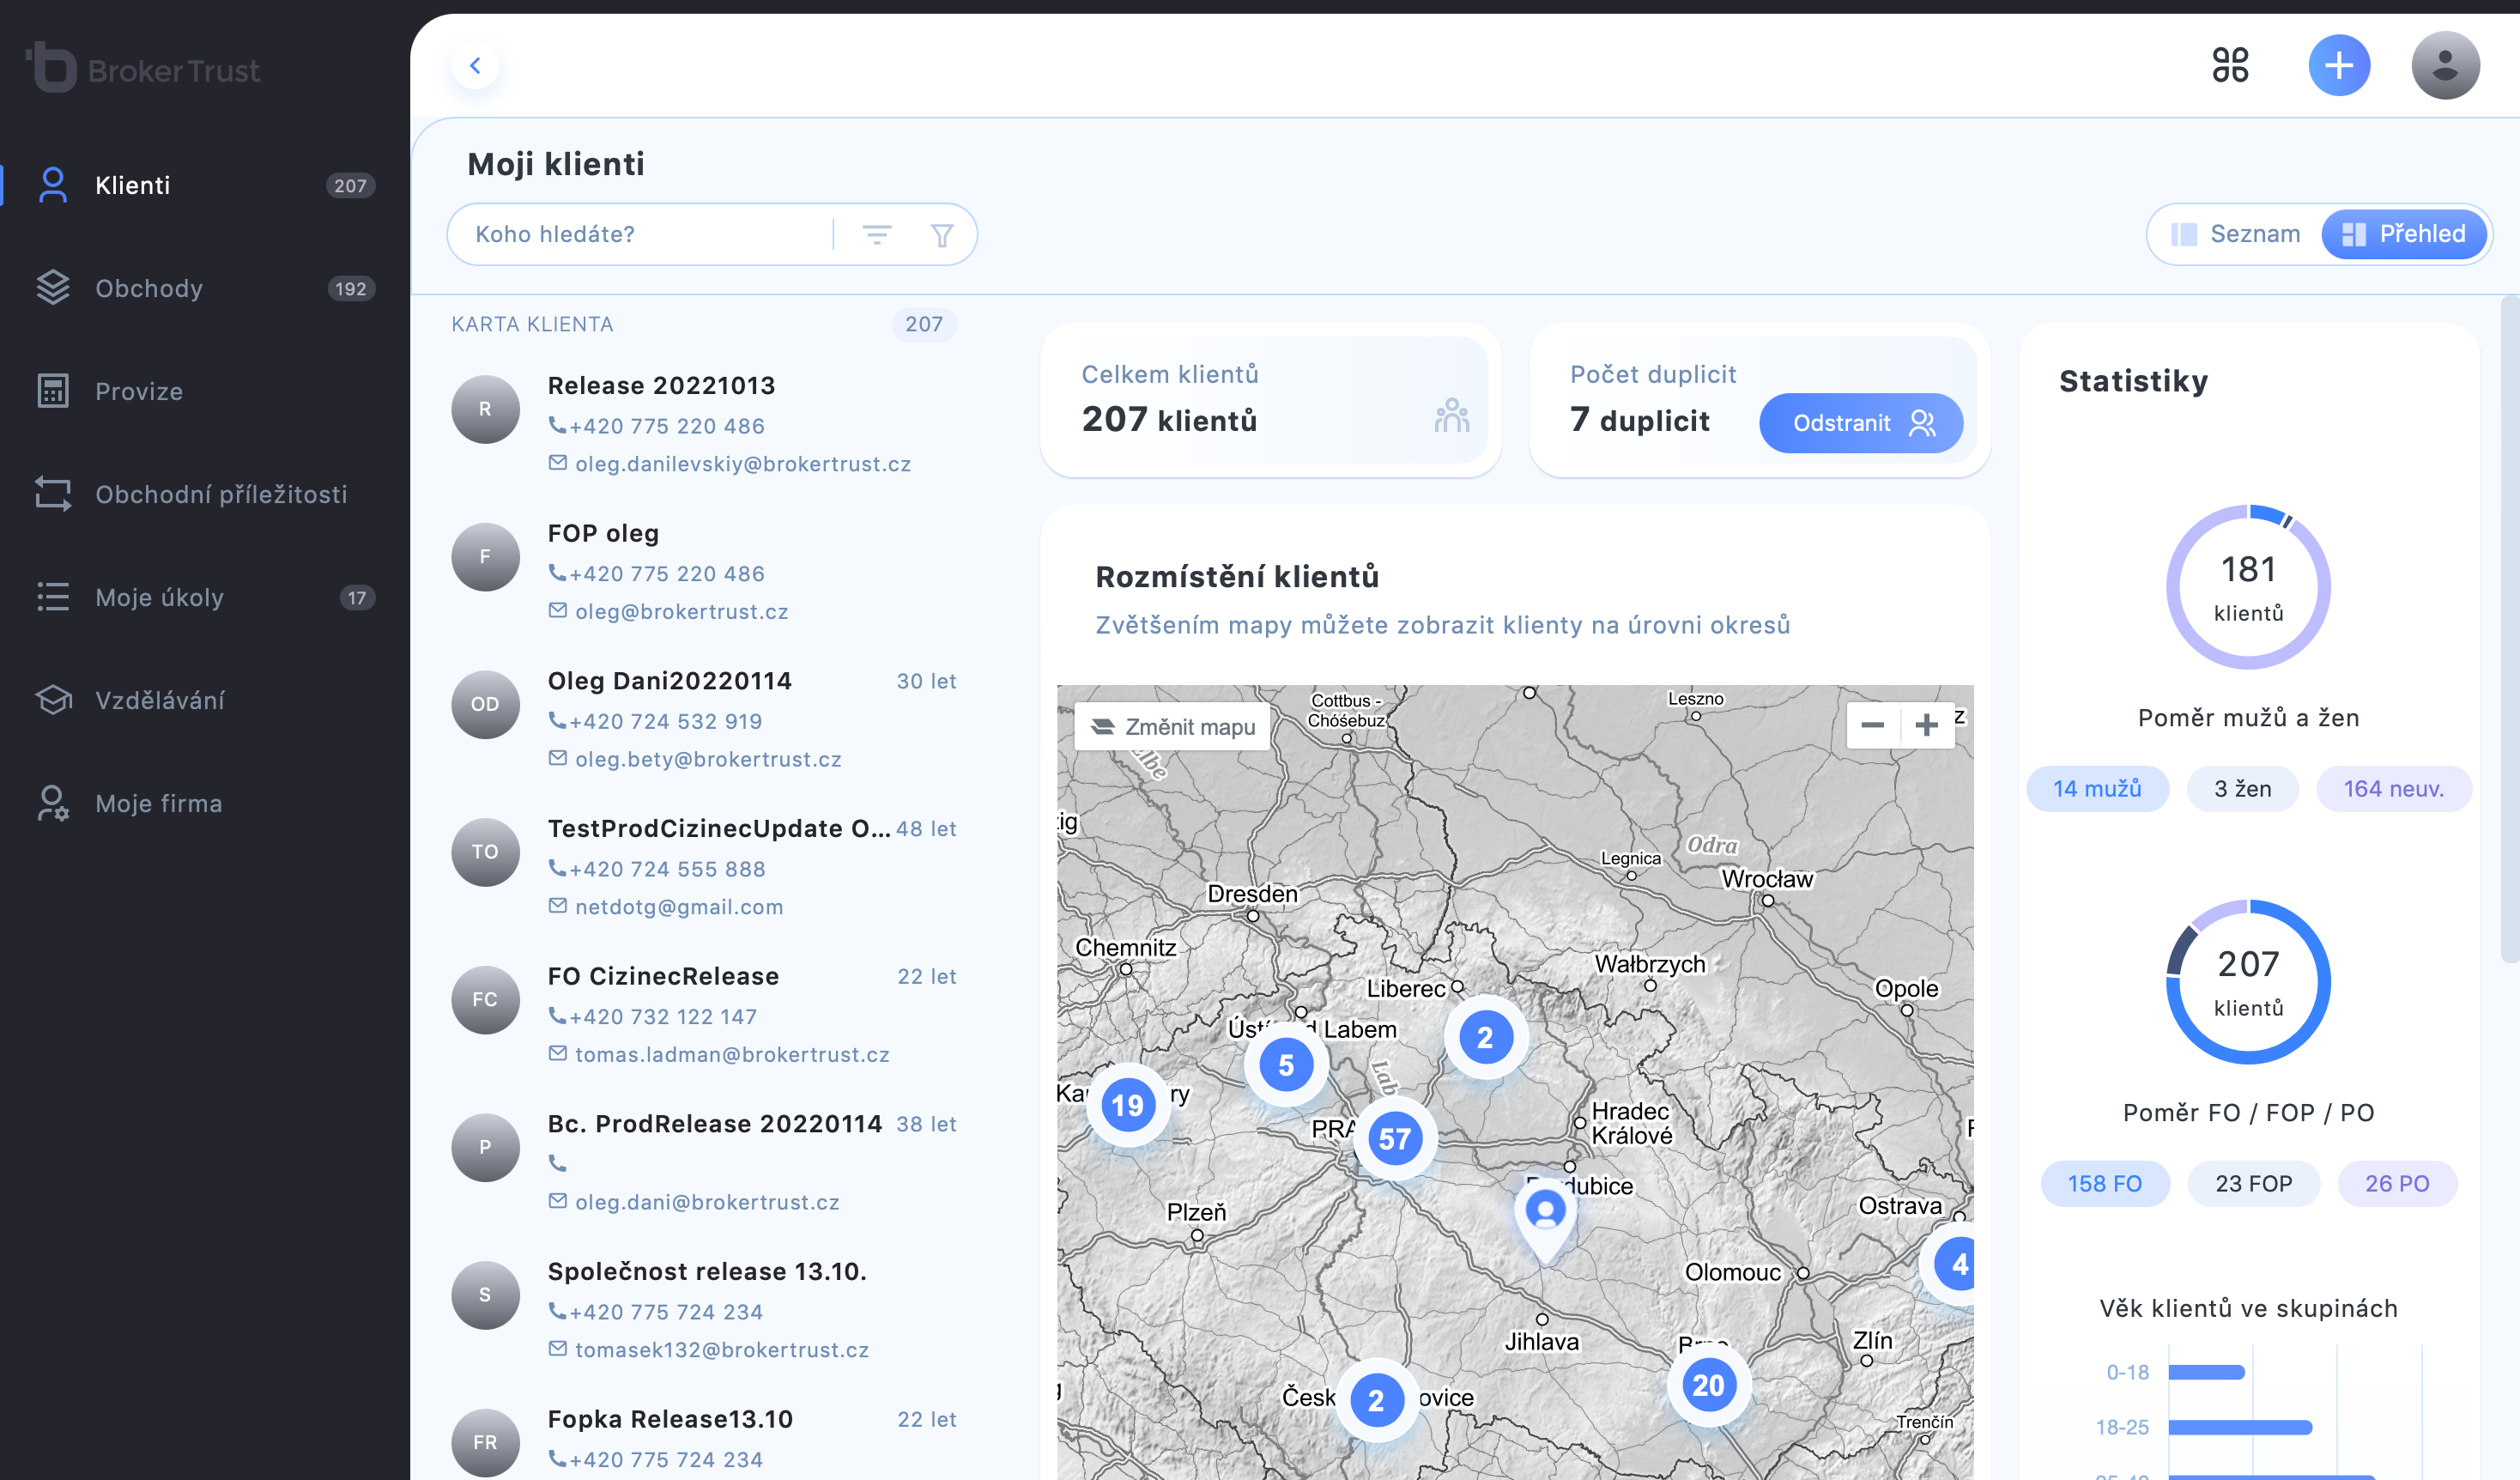Open Změnit mapu layer selector

point(1170,727)
